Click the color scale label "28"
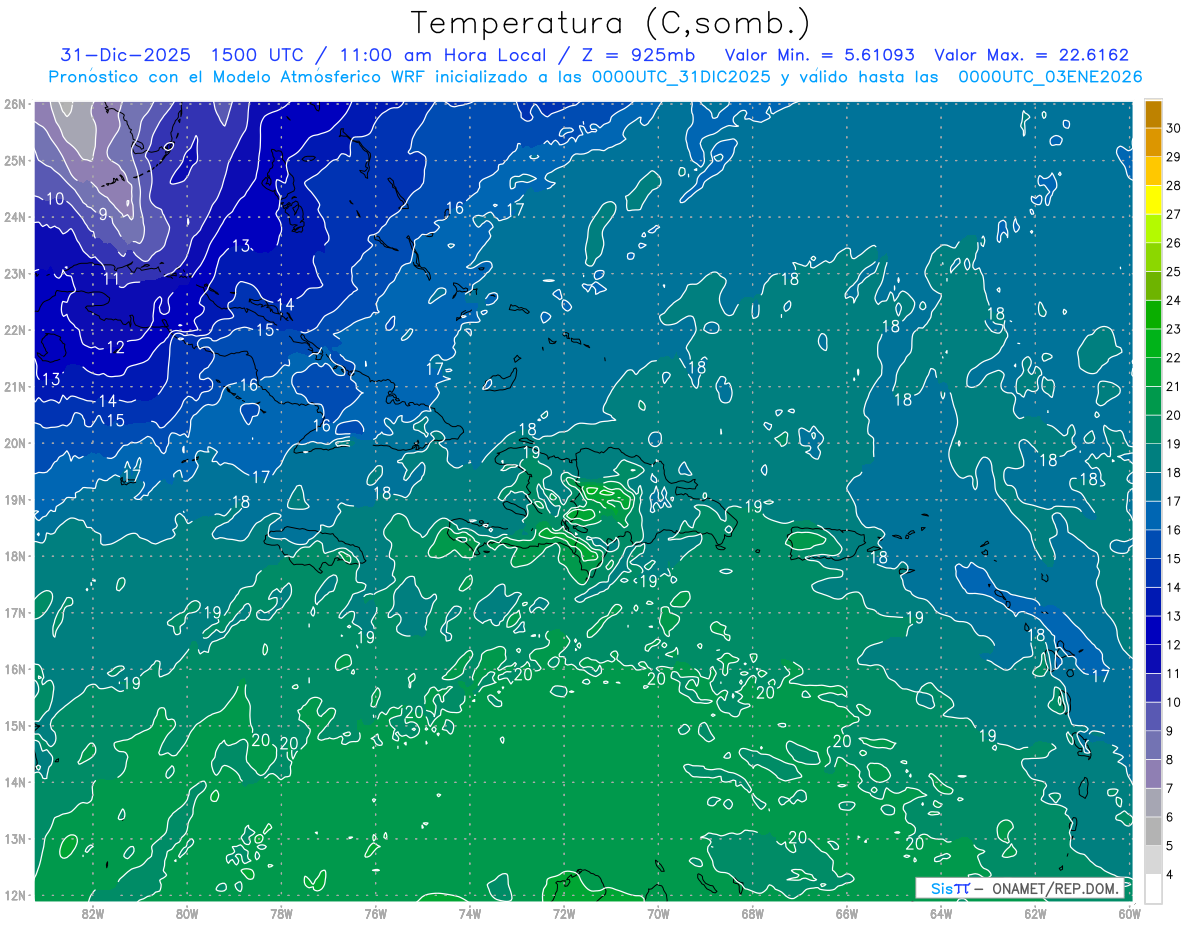Screen dimensions: 1200x927 click(1174, 185)
